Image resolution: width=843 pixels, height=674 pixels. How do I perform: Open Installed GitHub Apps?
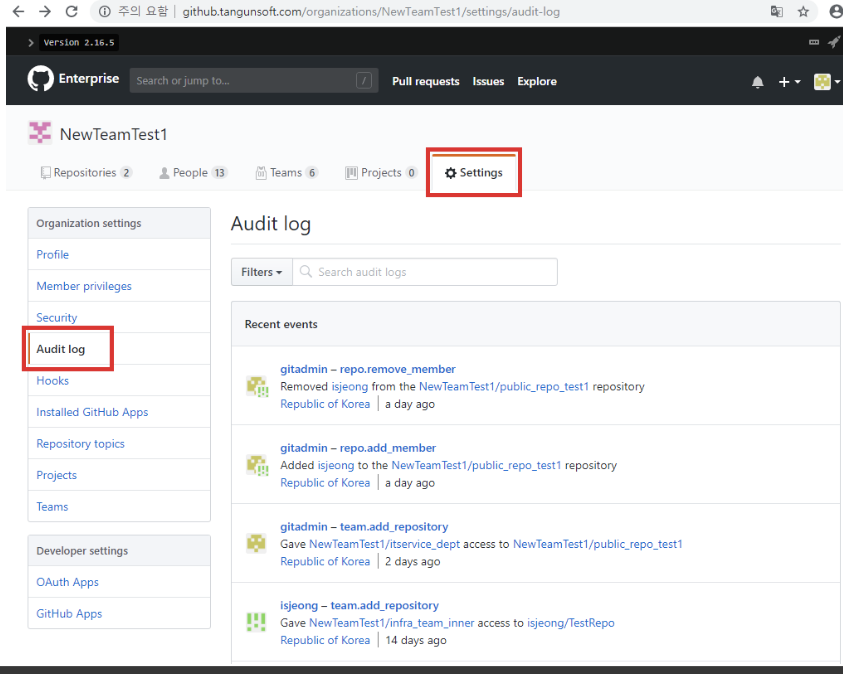click(x=92, y=412)
